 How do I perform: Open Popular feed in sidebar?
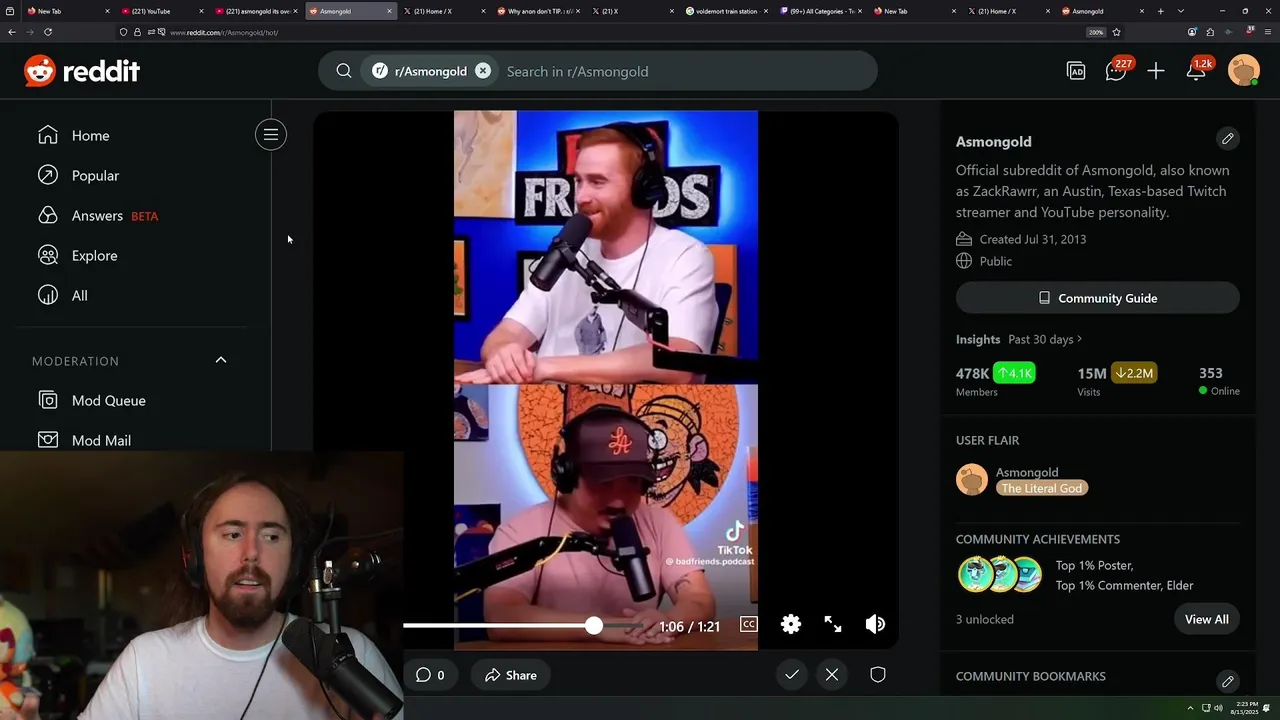pyautogui.click(x=95, y=175)
